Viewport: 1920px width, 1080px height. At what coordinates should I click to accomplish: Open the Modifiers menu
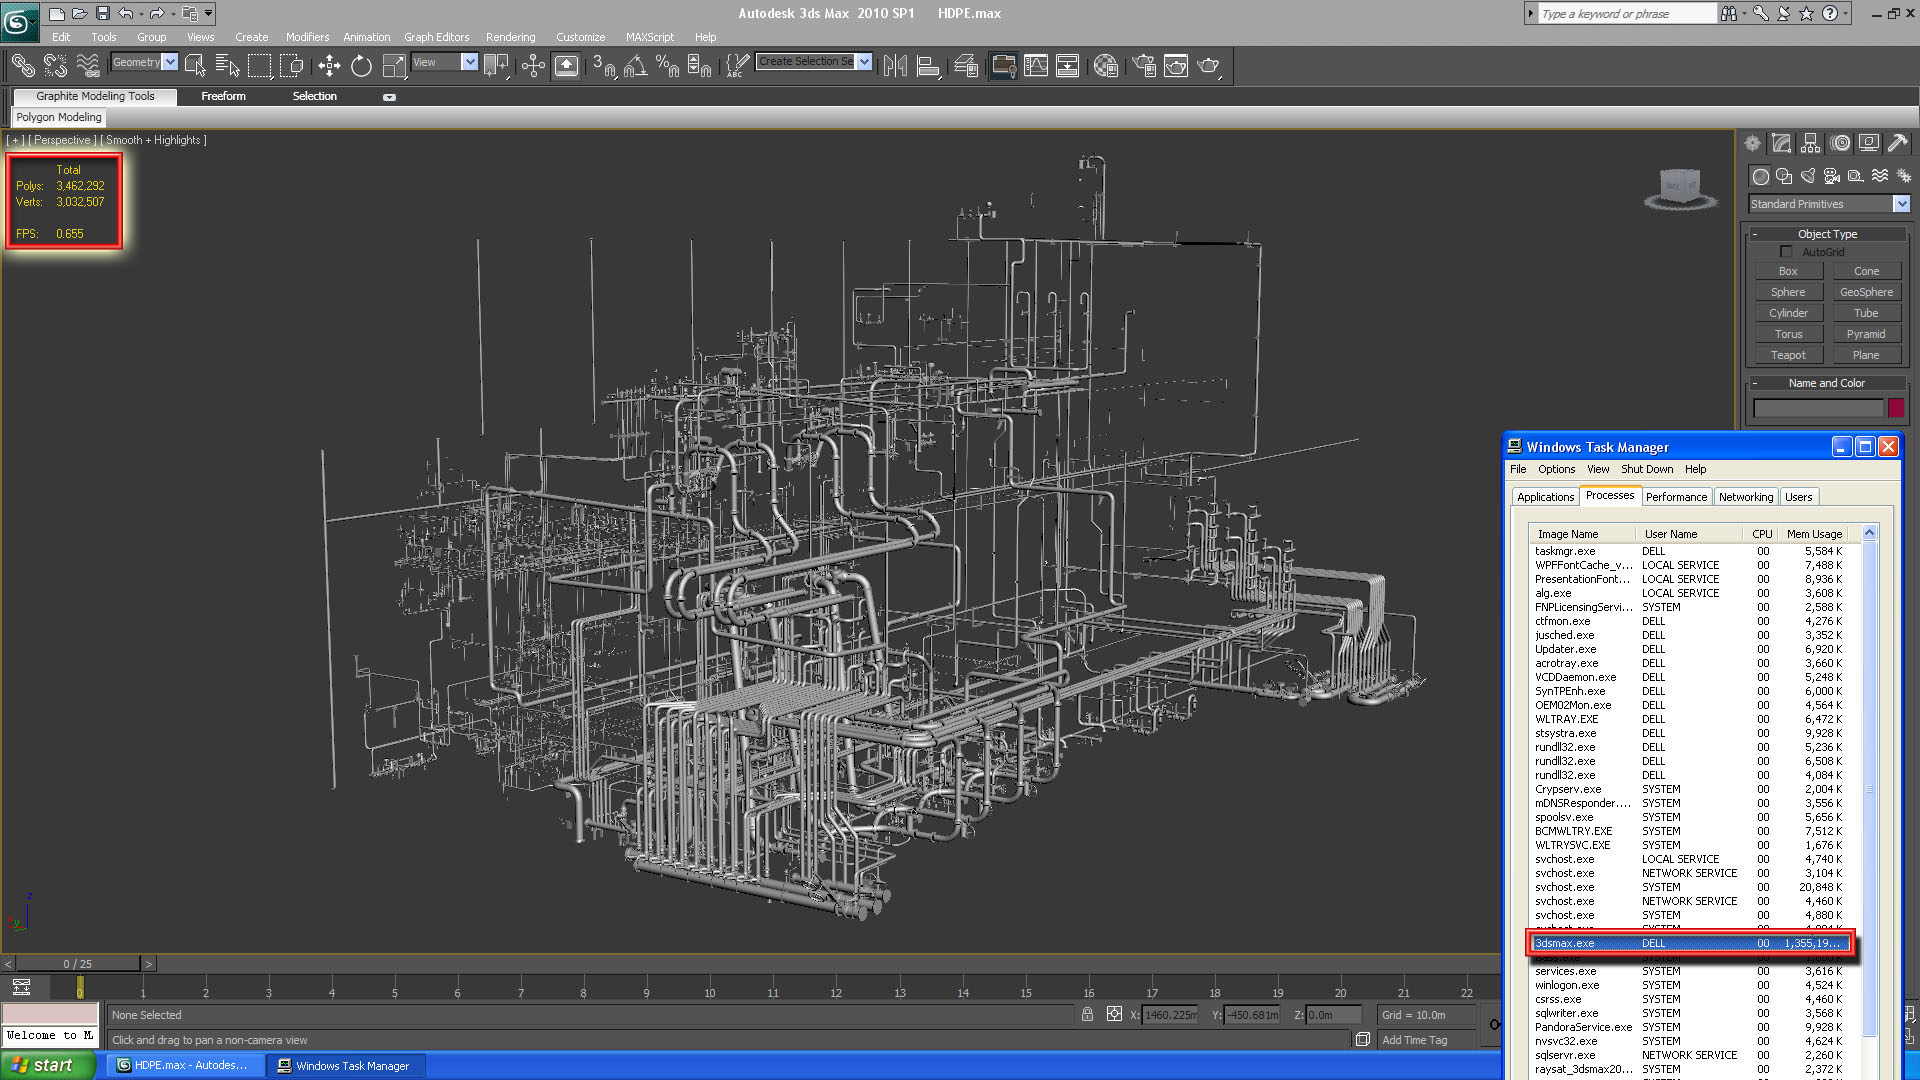[307, 37]
